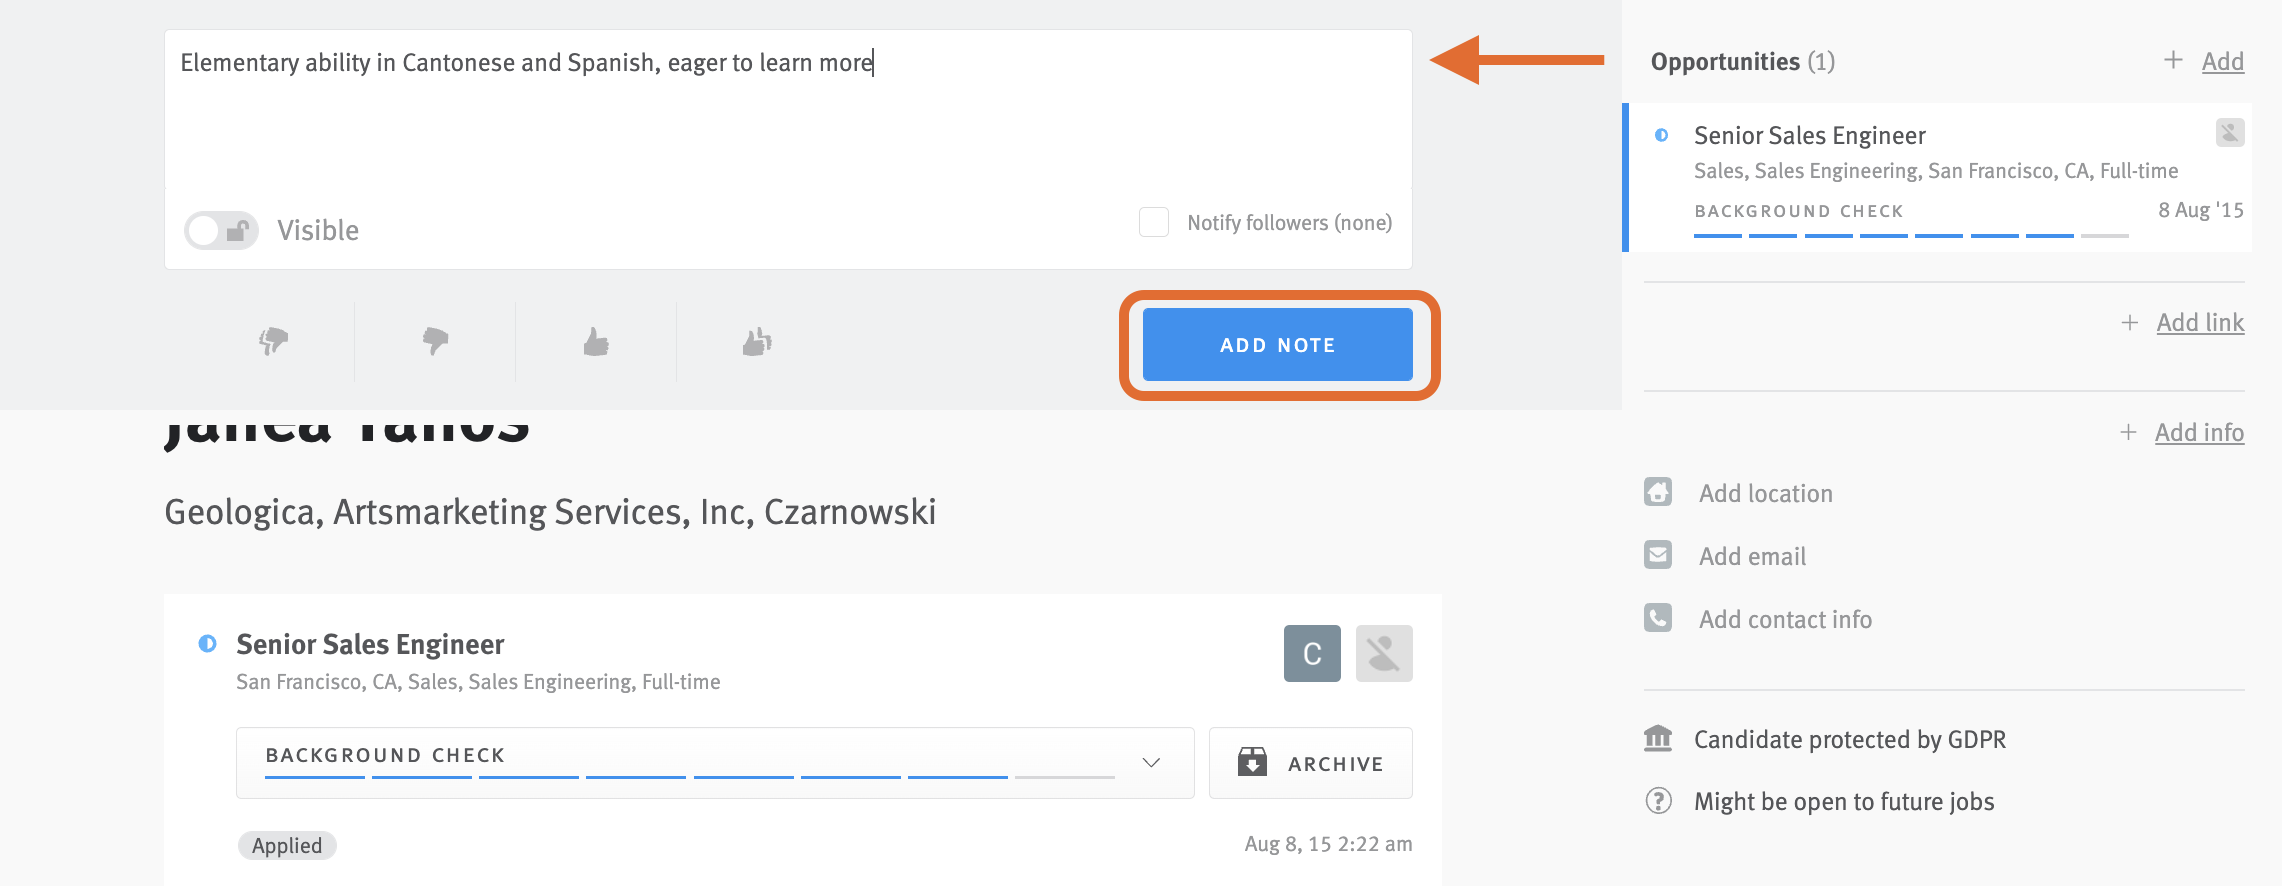Click the Add contact info phone icon
The height and width of the screenshot is (886, 2282).
pyautogui.click(x=1657, y=618)
